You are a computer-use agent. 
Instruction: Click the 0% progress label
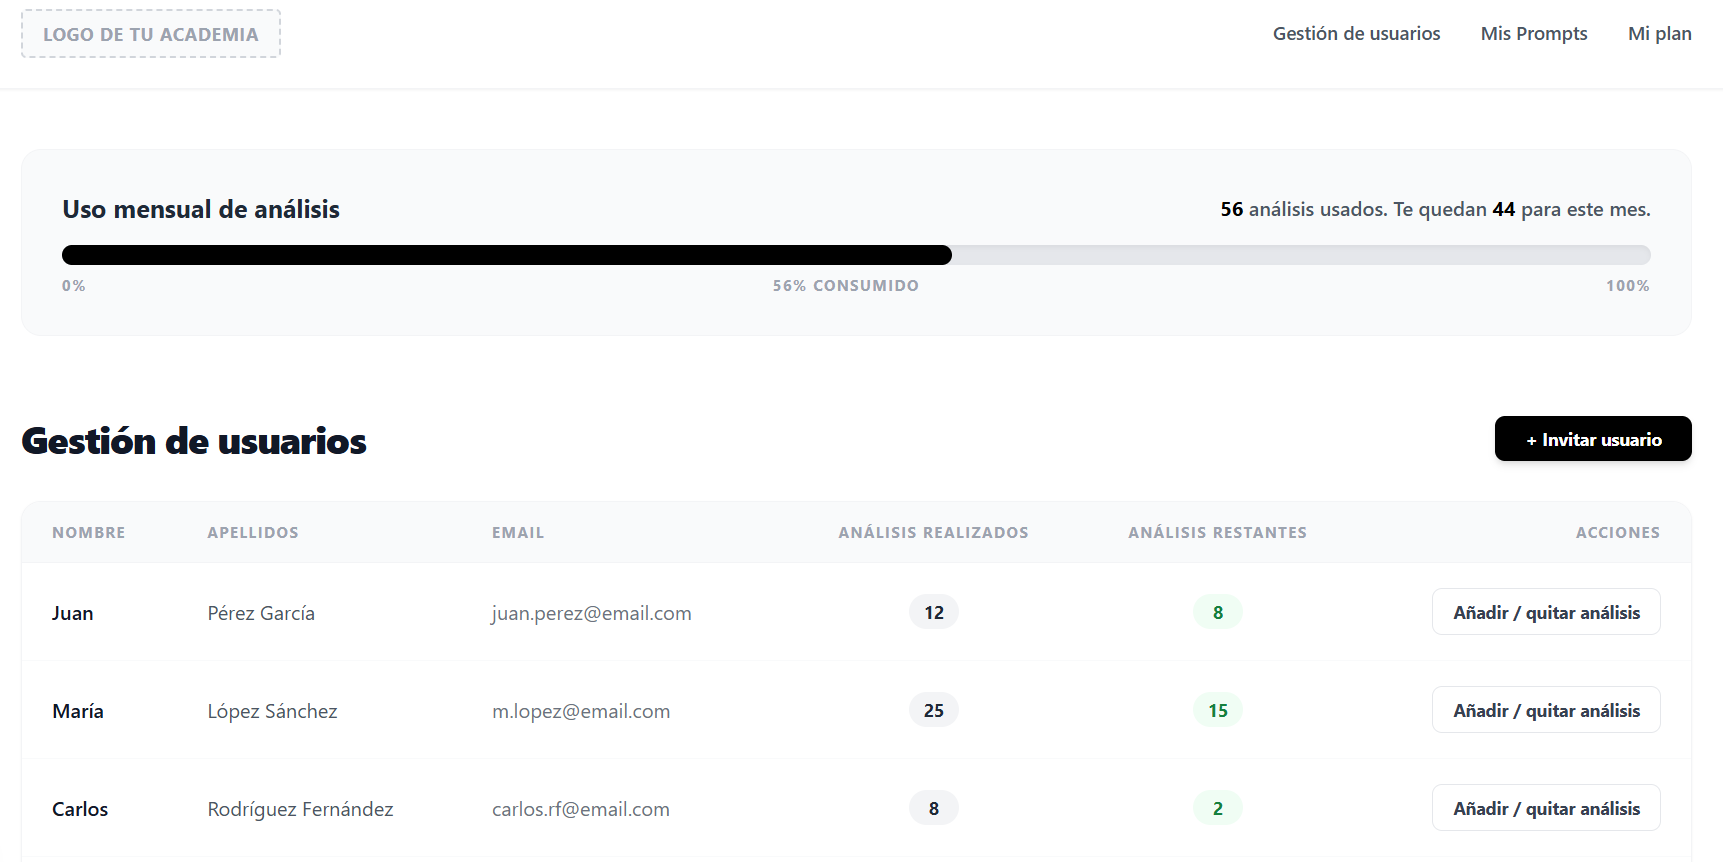point(74,286)
